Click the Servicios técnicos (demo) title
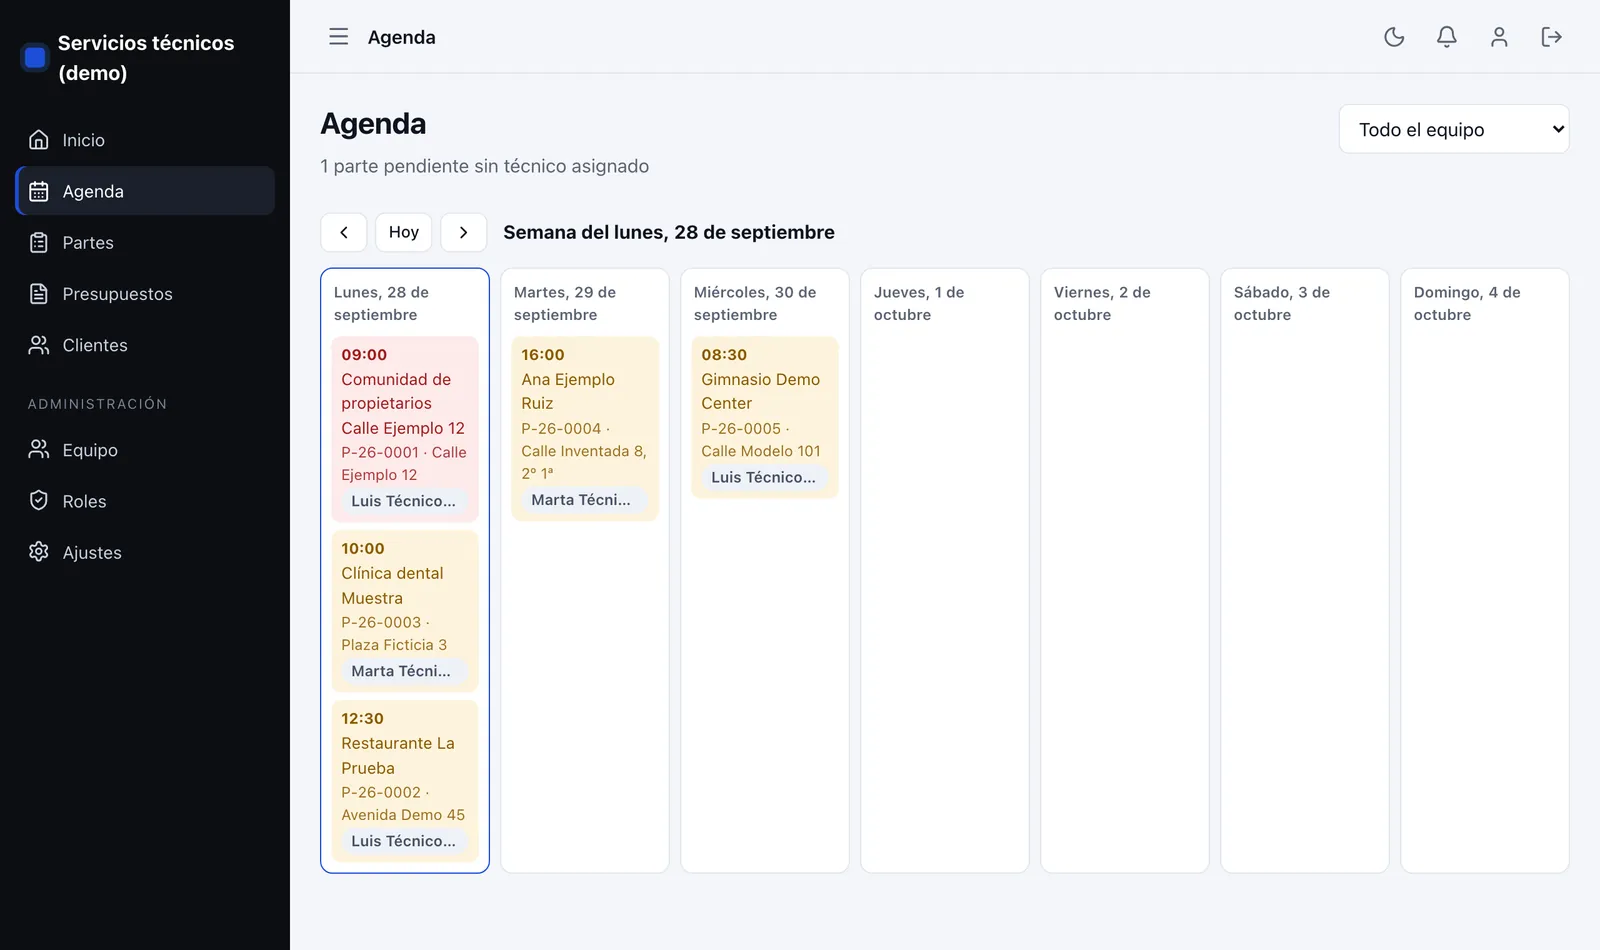 [x=146, y=57]
